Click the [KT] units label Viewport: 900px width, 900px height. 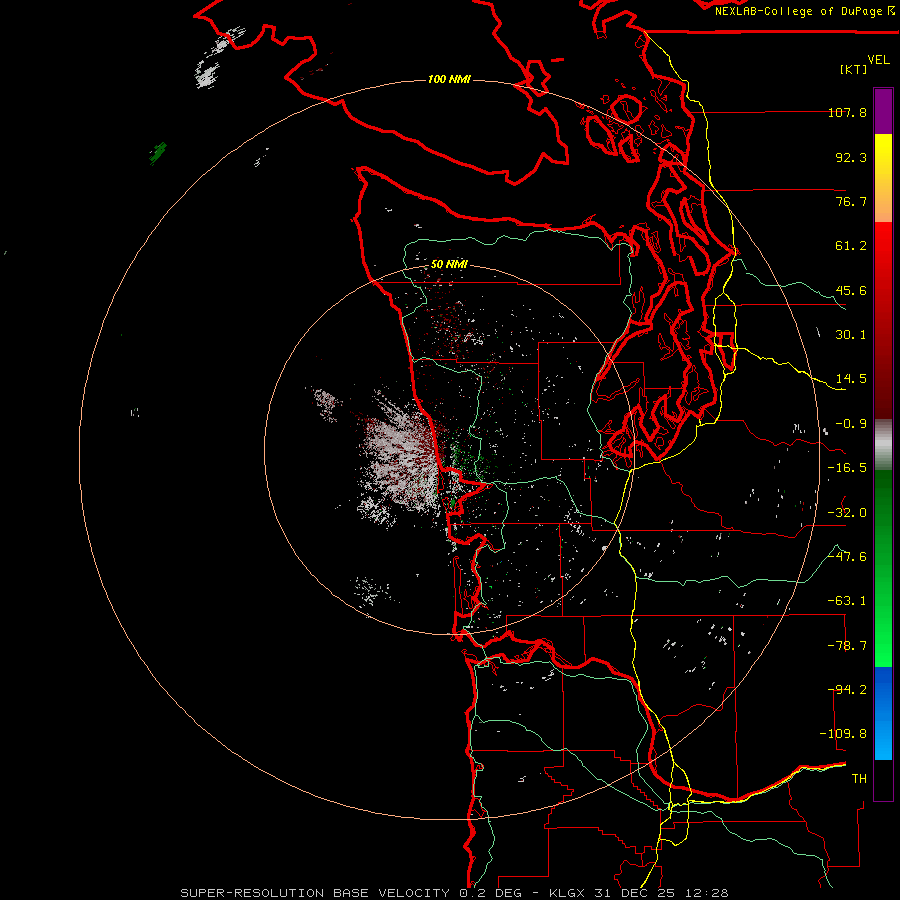tap(854, 69)
